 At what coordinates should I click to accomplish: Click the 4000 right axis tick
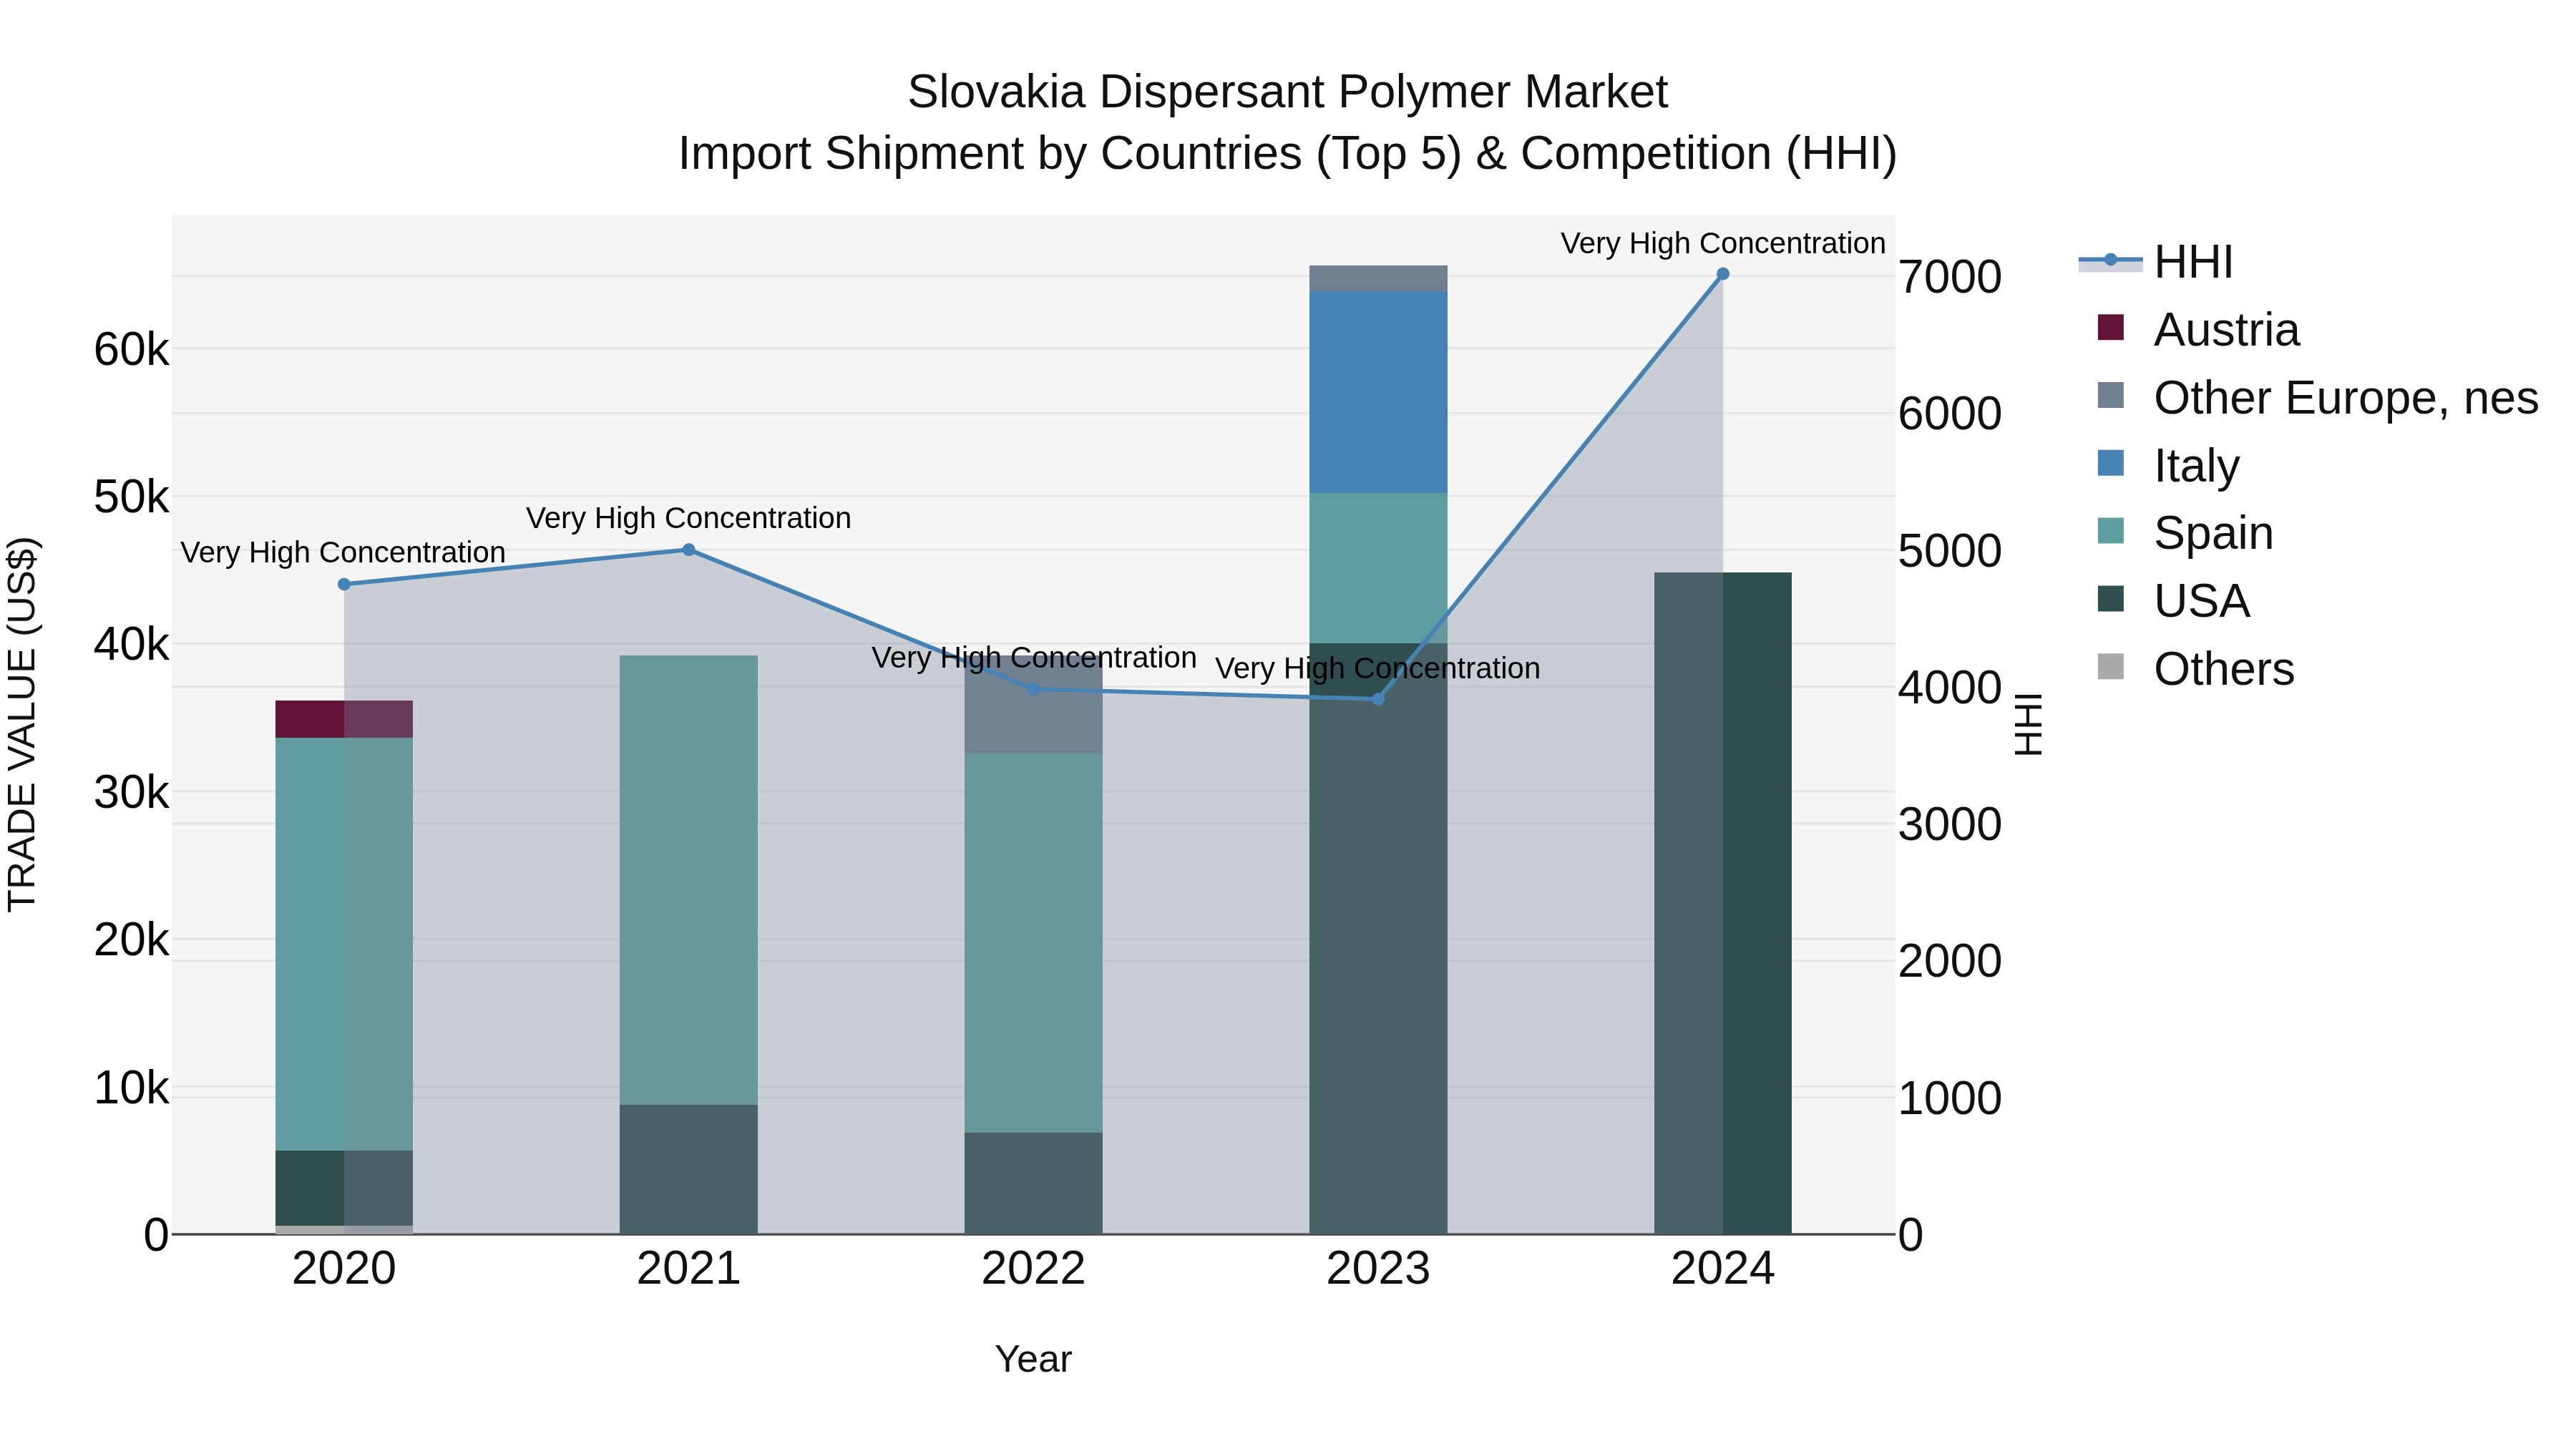pos(1950,688)
